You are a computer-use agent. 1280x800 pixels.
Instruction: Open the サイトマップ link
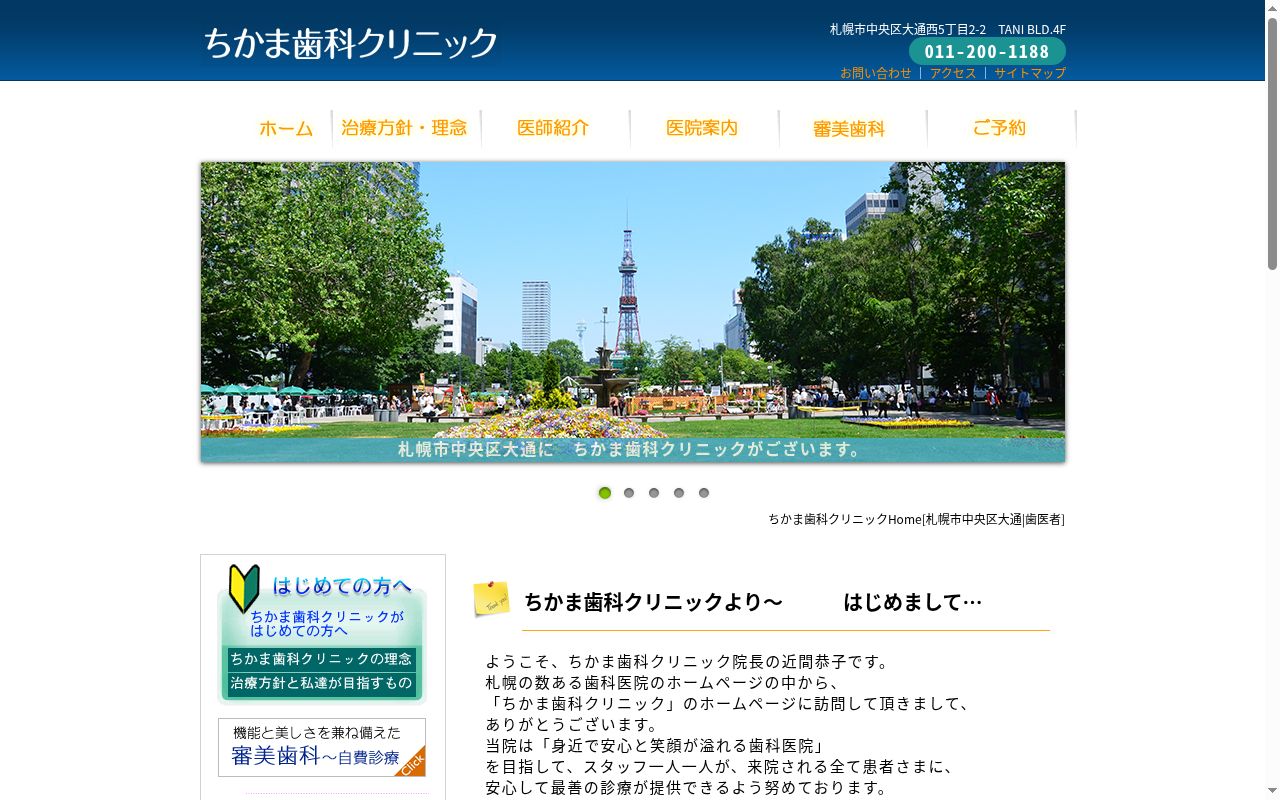tap(1030, 73)
